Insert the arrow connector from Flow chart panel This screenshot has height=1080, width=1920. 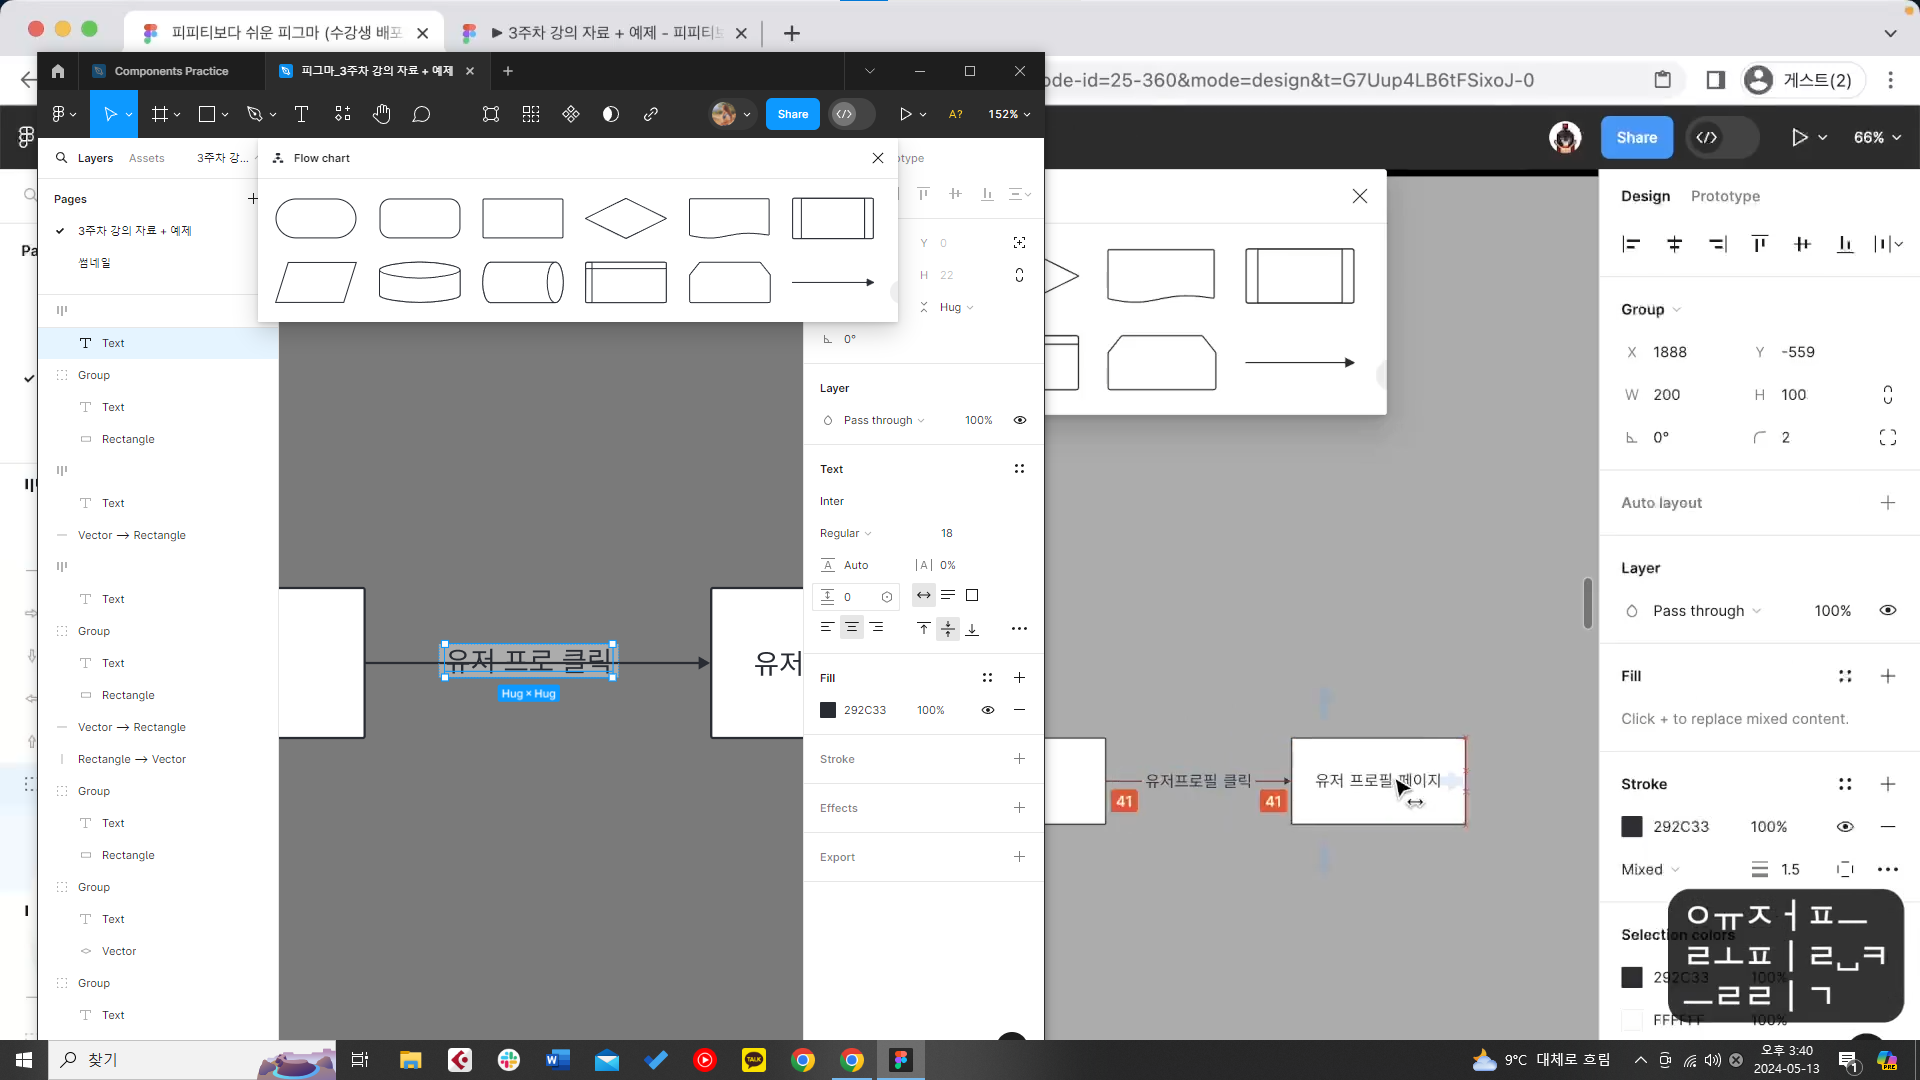[833, 282]
